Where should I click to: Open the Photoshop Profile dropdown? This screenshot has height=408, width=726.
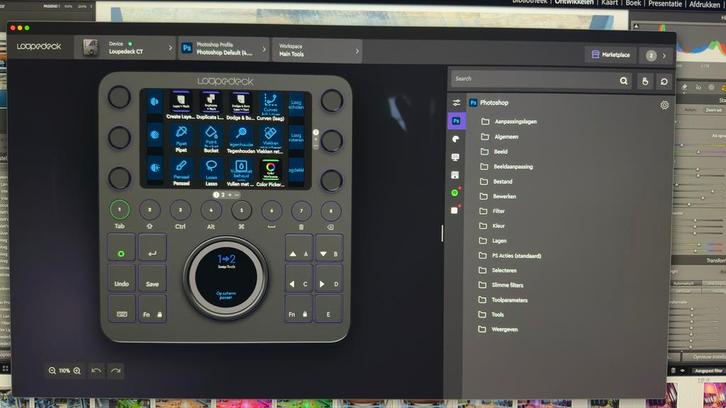[x=224, y=48]
